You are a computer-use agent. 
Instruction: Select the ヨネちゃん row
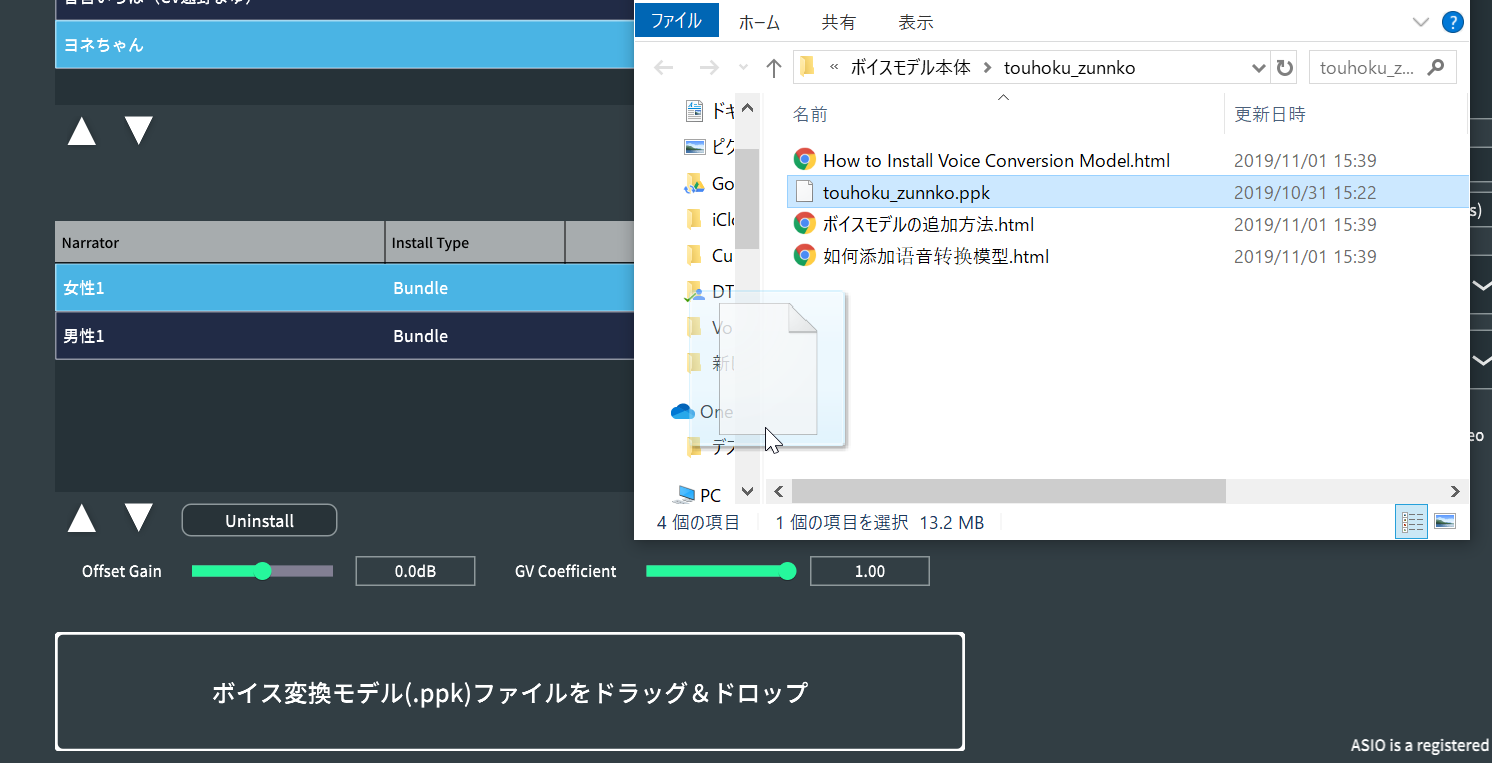345,45
